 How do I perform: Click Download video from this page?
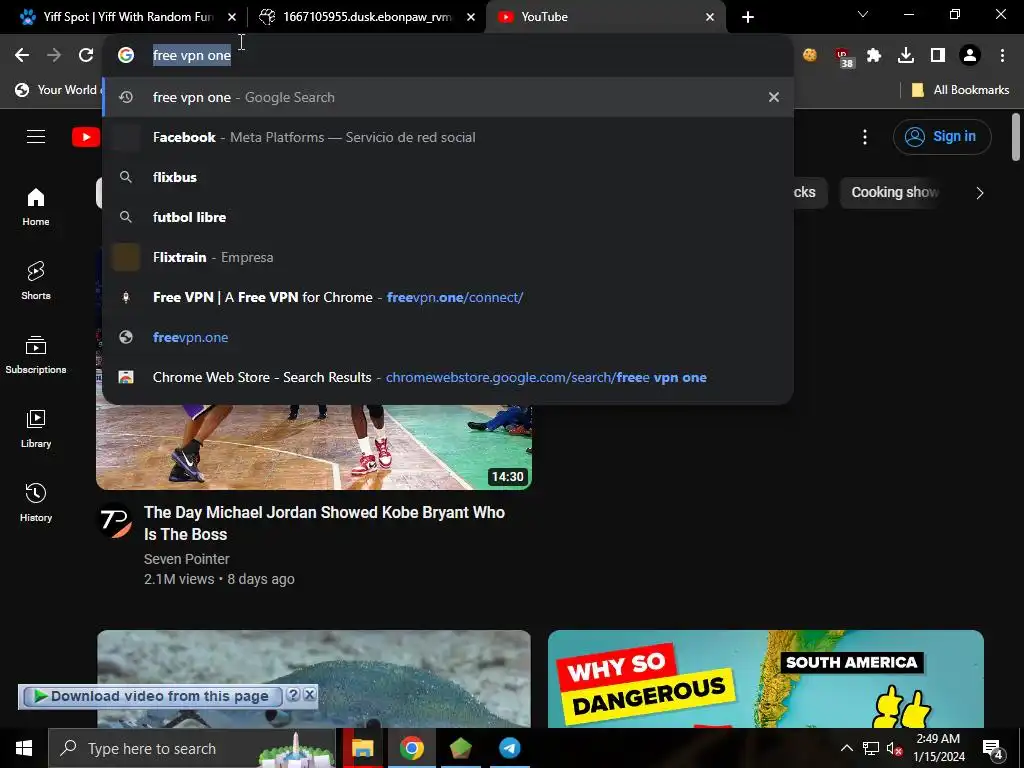tap(152, 696)
